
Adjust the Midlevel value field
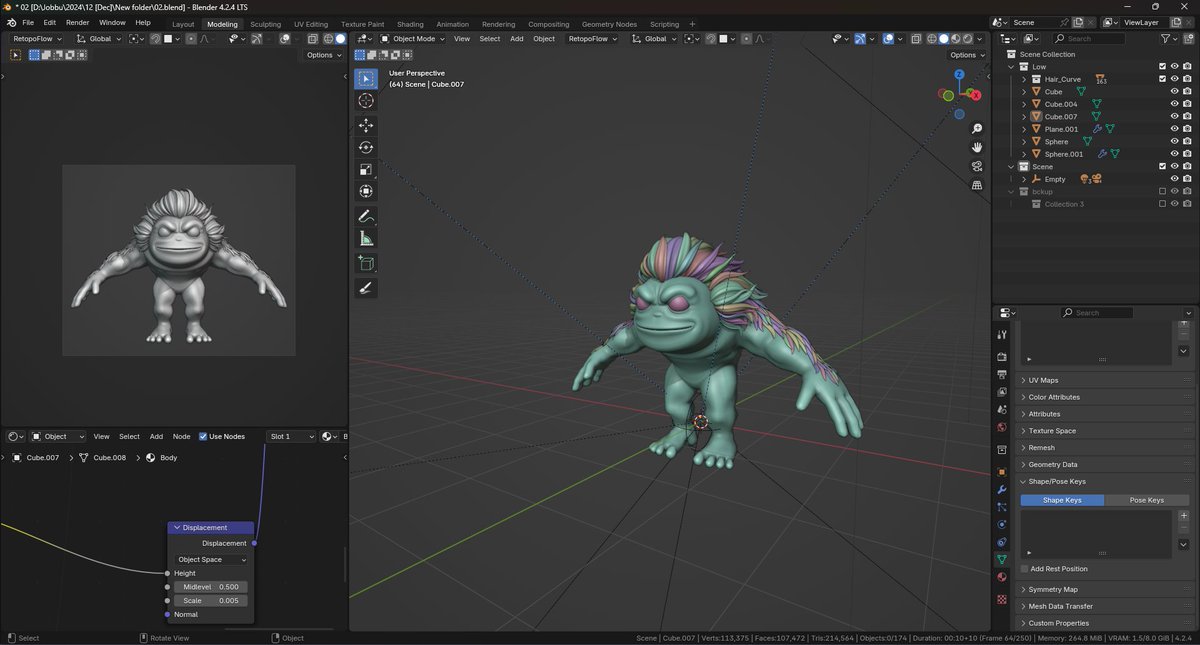coord(211,587)
